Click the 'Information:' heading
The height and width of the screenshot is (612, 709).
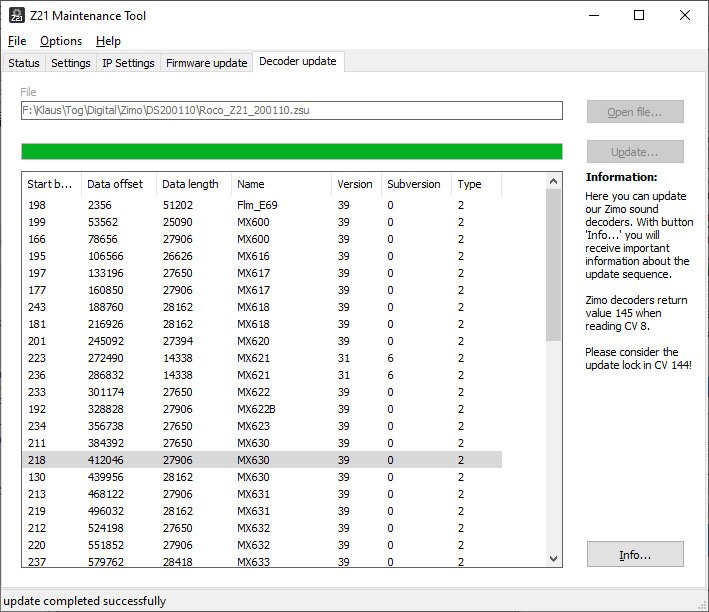pyautogui.click(x=621, y=177)
